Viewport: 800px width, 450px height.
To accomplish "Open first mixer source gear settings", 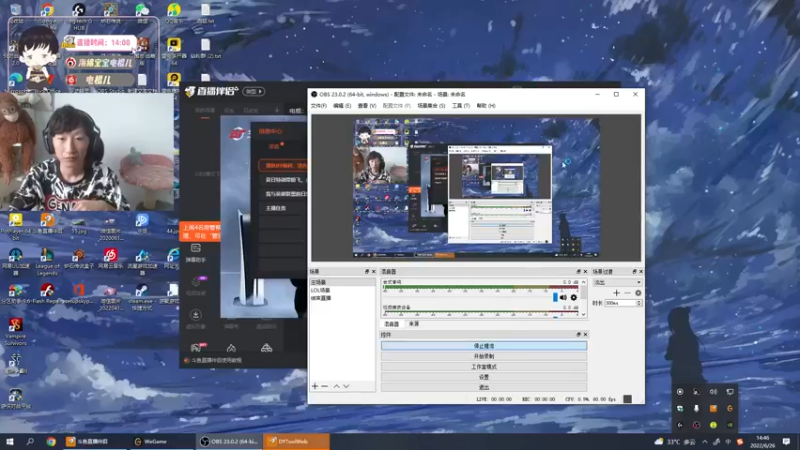I will point(573,297).
